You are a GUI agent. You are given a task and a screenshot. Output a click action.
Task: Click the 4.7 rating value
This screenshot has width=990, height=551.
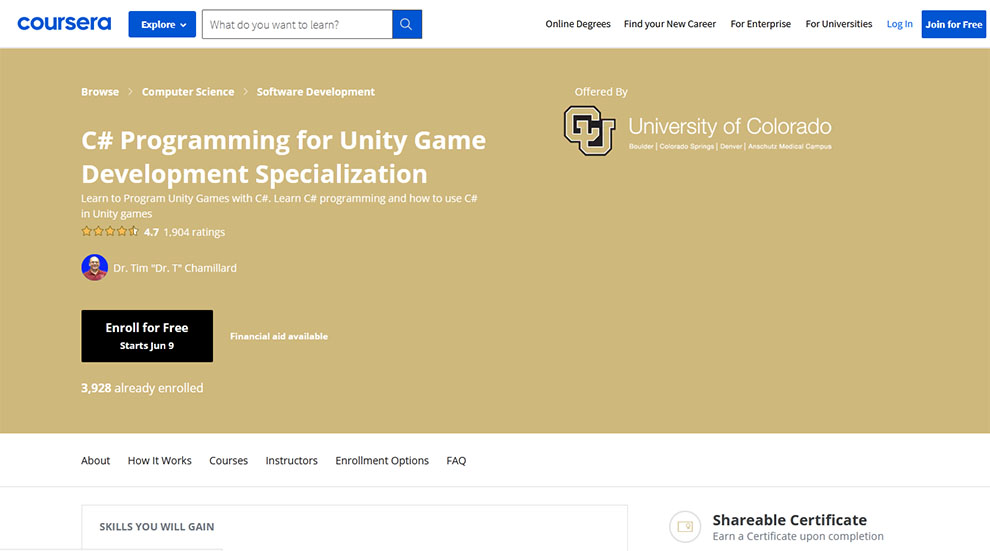152,232
